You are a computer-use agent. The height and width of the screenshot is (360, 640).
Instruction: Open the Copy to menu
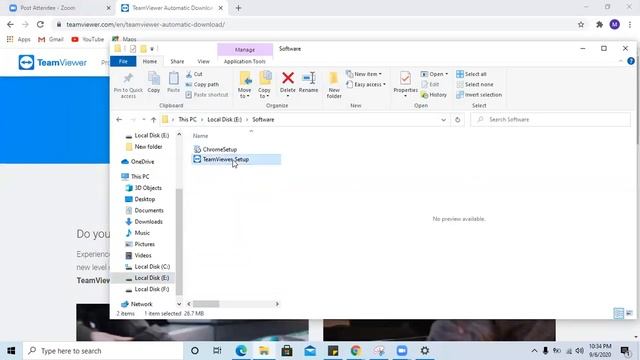(264, 84)
